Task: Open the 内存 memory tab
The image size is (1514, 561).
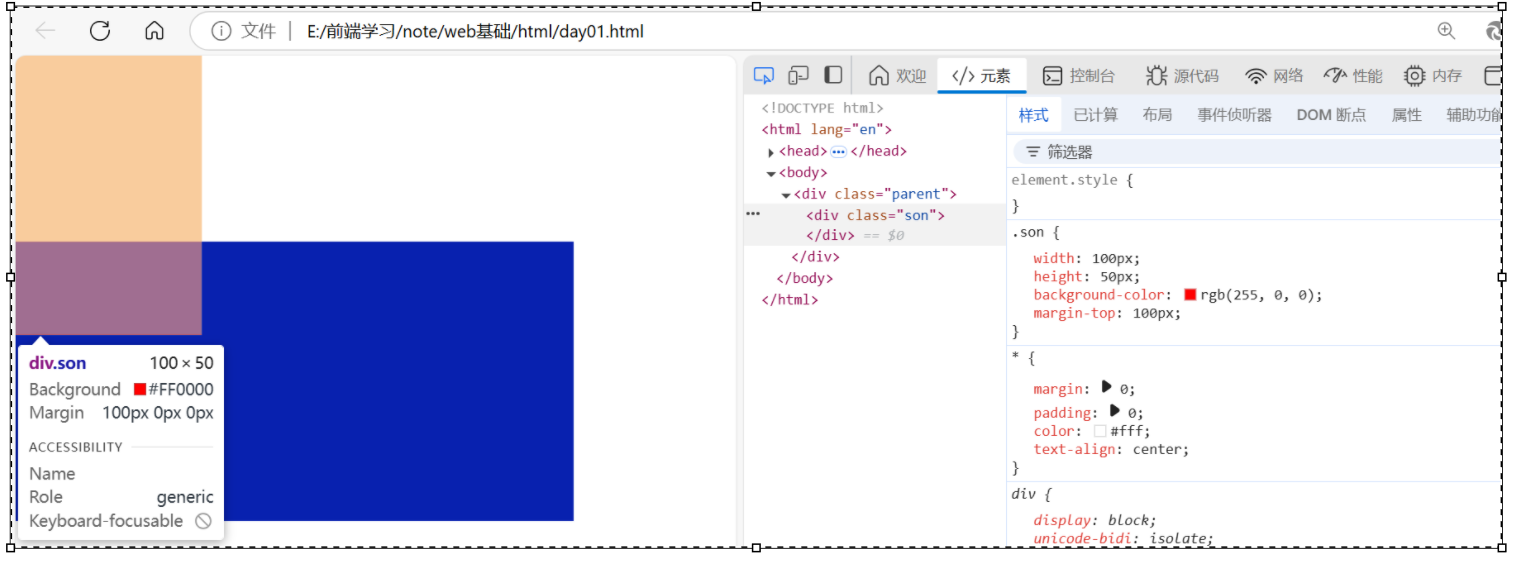Action: pos(1433,76)
